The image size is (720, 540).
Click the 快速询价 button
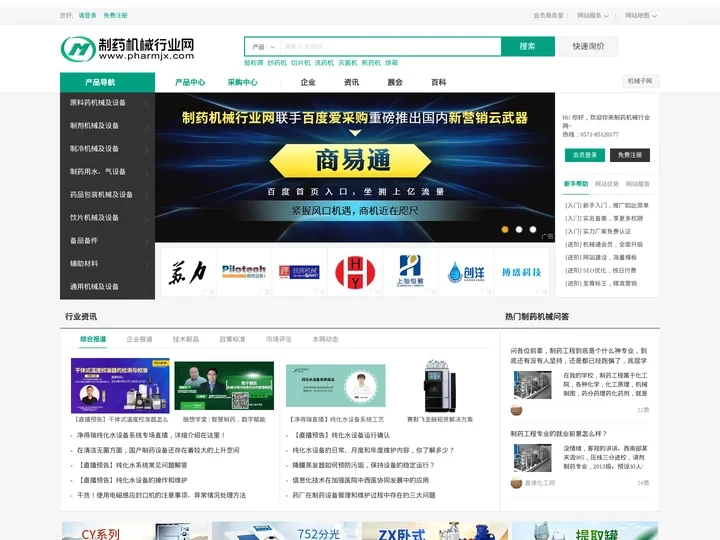588,46
